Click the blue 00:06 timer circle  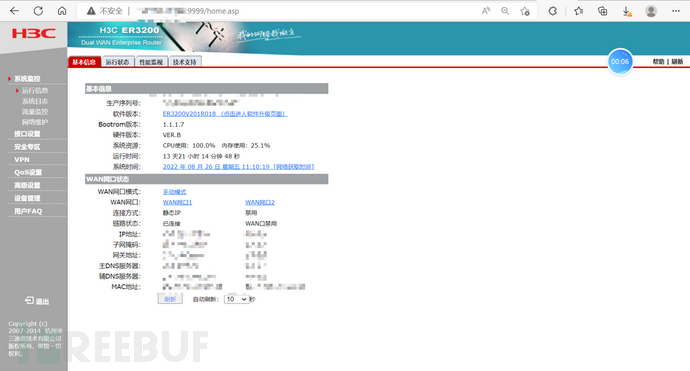(x=620, y=62)
